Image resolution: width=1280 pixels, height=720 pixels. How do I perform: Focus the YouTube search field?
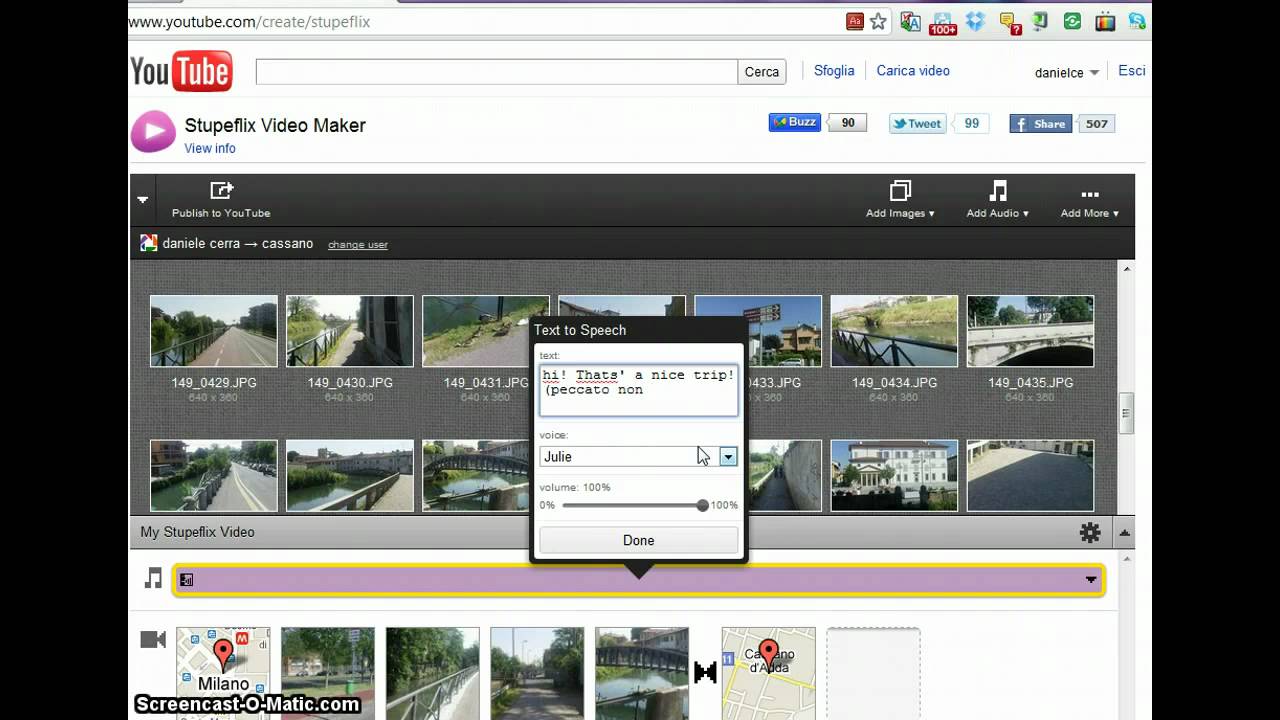(497, 72)
